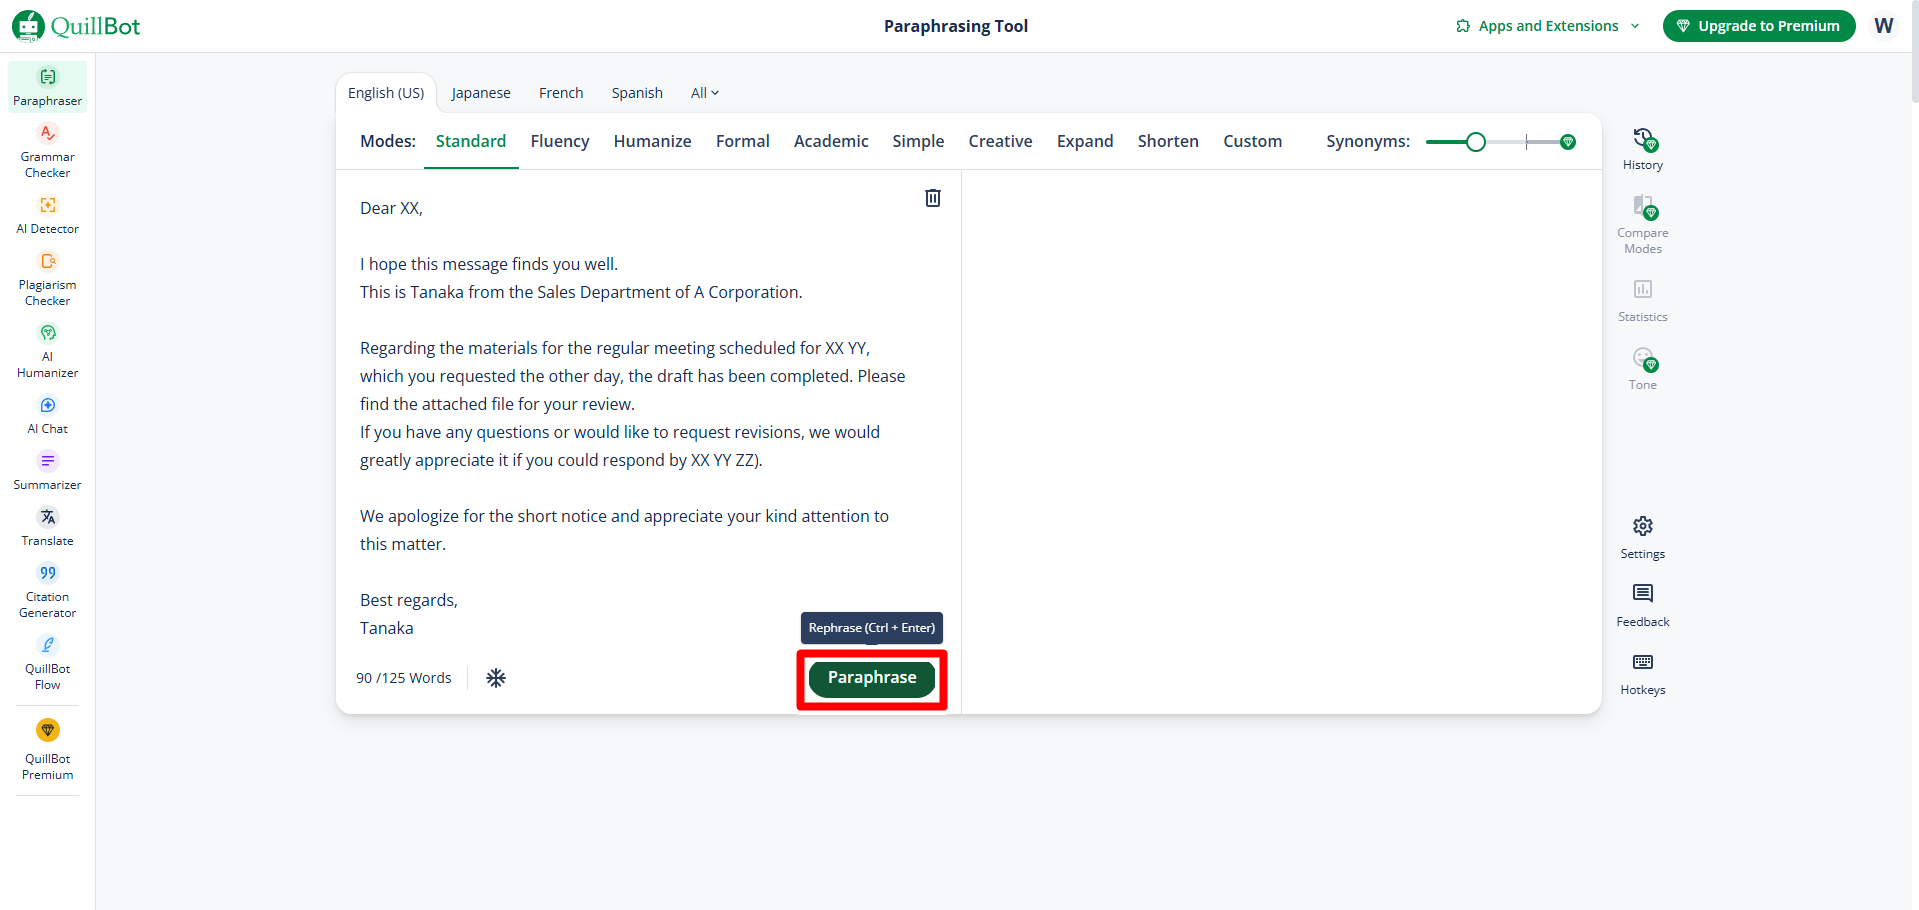Screen dimensions: 1919x910
Task: Switch to Humanize mode
Action: (652, 141)
